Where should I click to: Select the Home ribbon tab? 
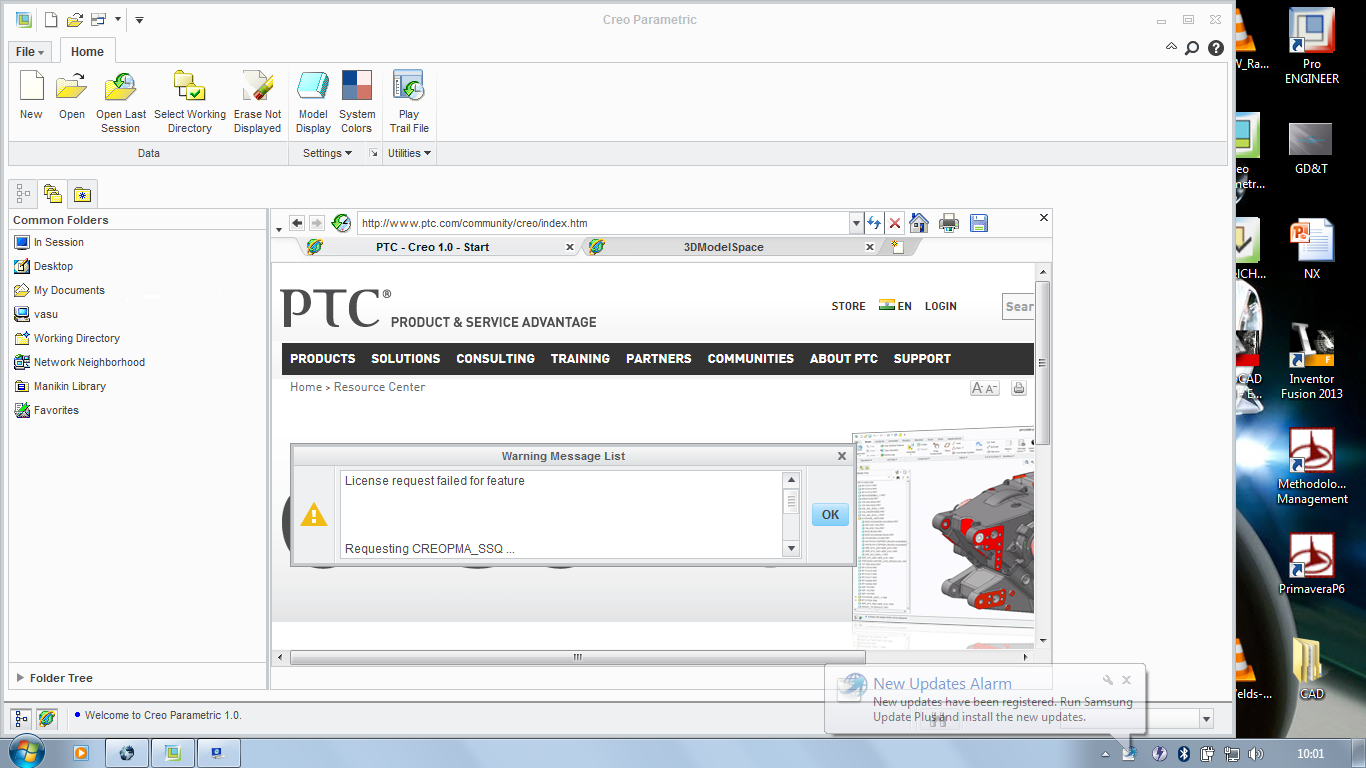[x=87, y=51]
